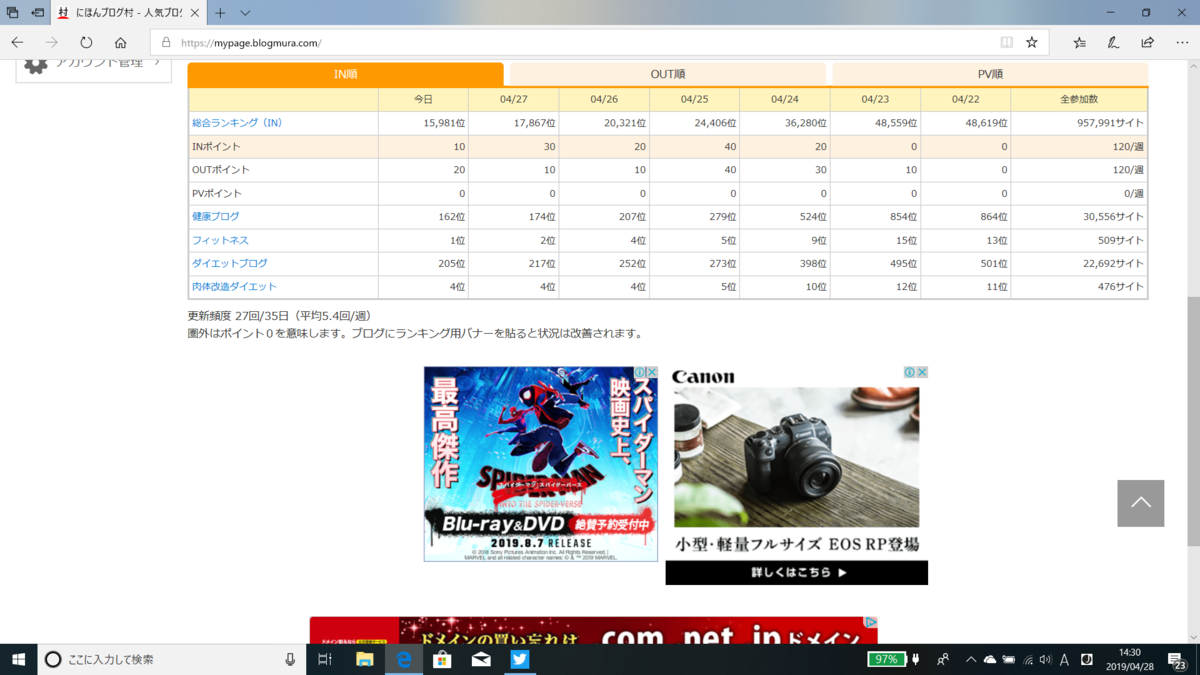Show hidden system tray icons
Viewport: 1200px width, 675px height.
click(969, 659)
